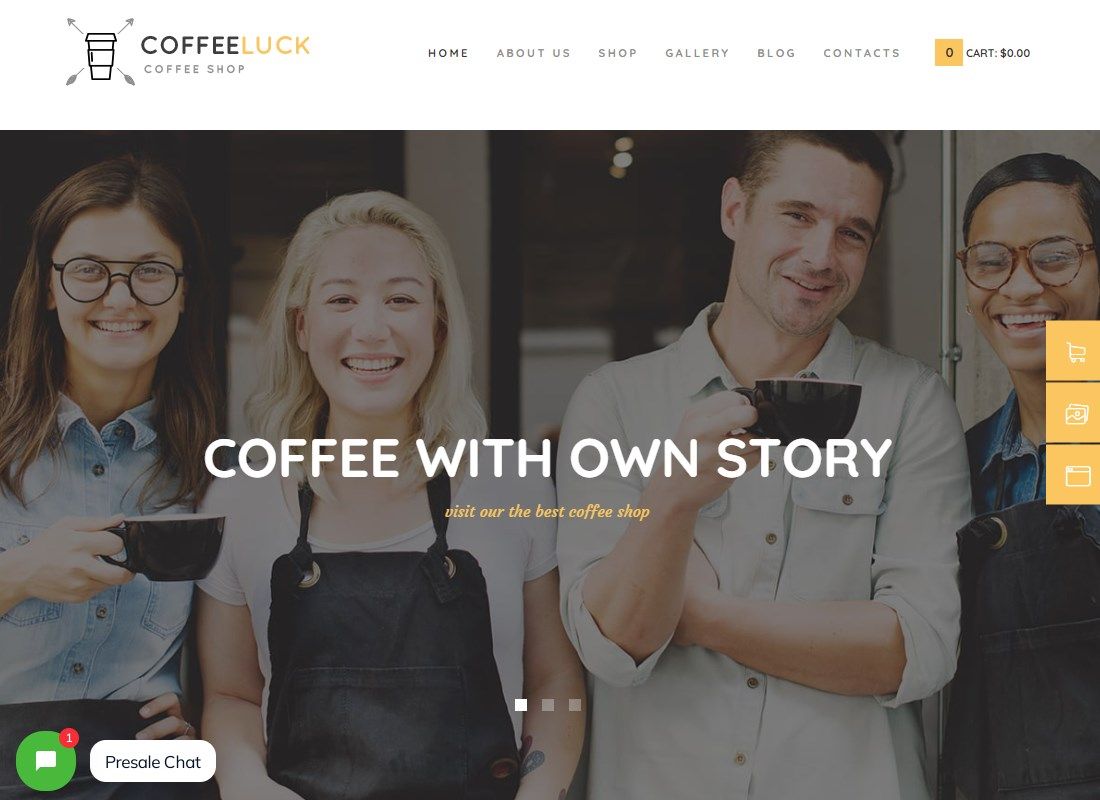Open the Gallery menu item
This screenshot has width=1100, height=800.
(x=697, y=53)
